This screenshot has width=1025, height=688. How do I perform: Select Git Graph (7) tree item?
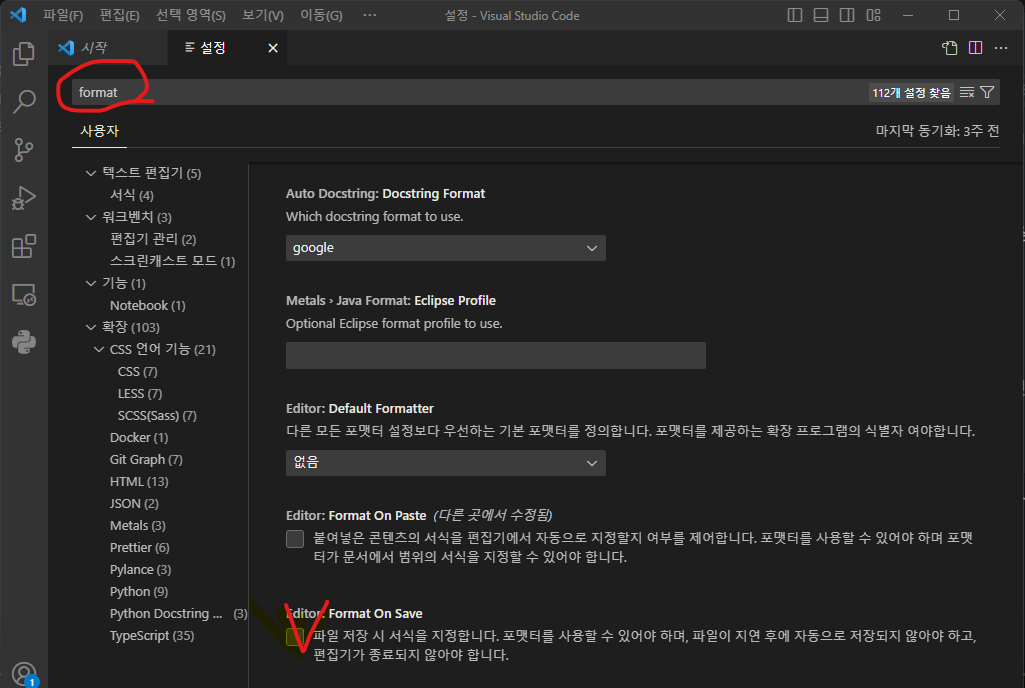tap(146, 460)
